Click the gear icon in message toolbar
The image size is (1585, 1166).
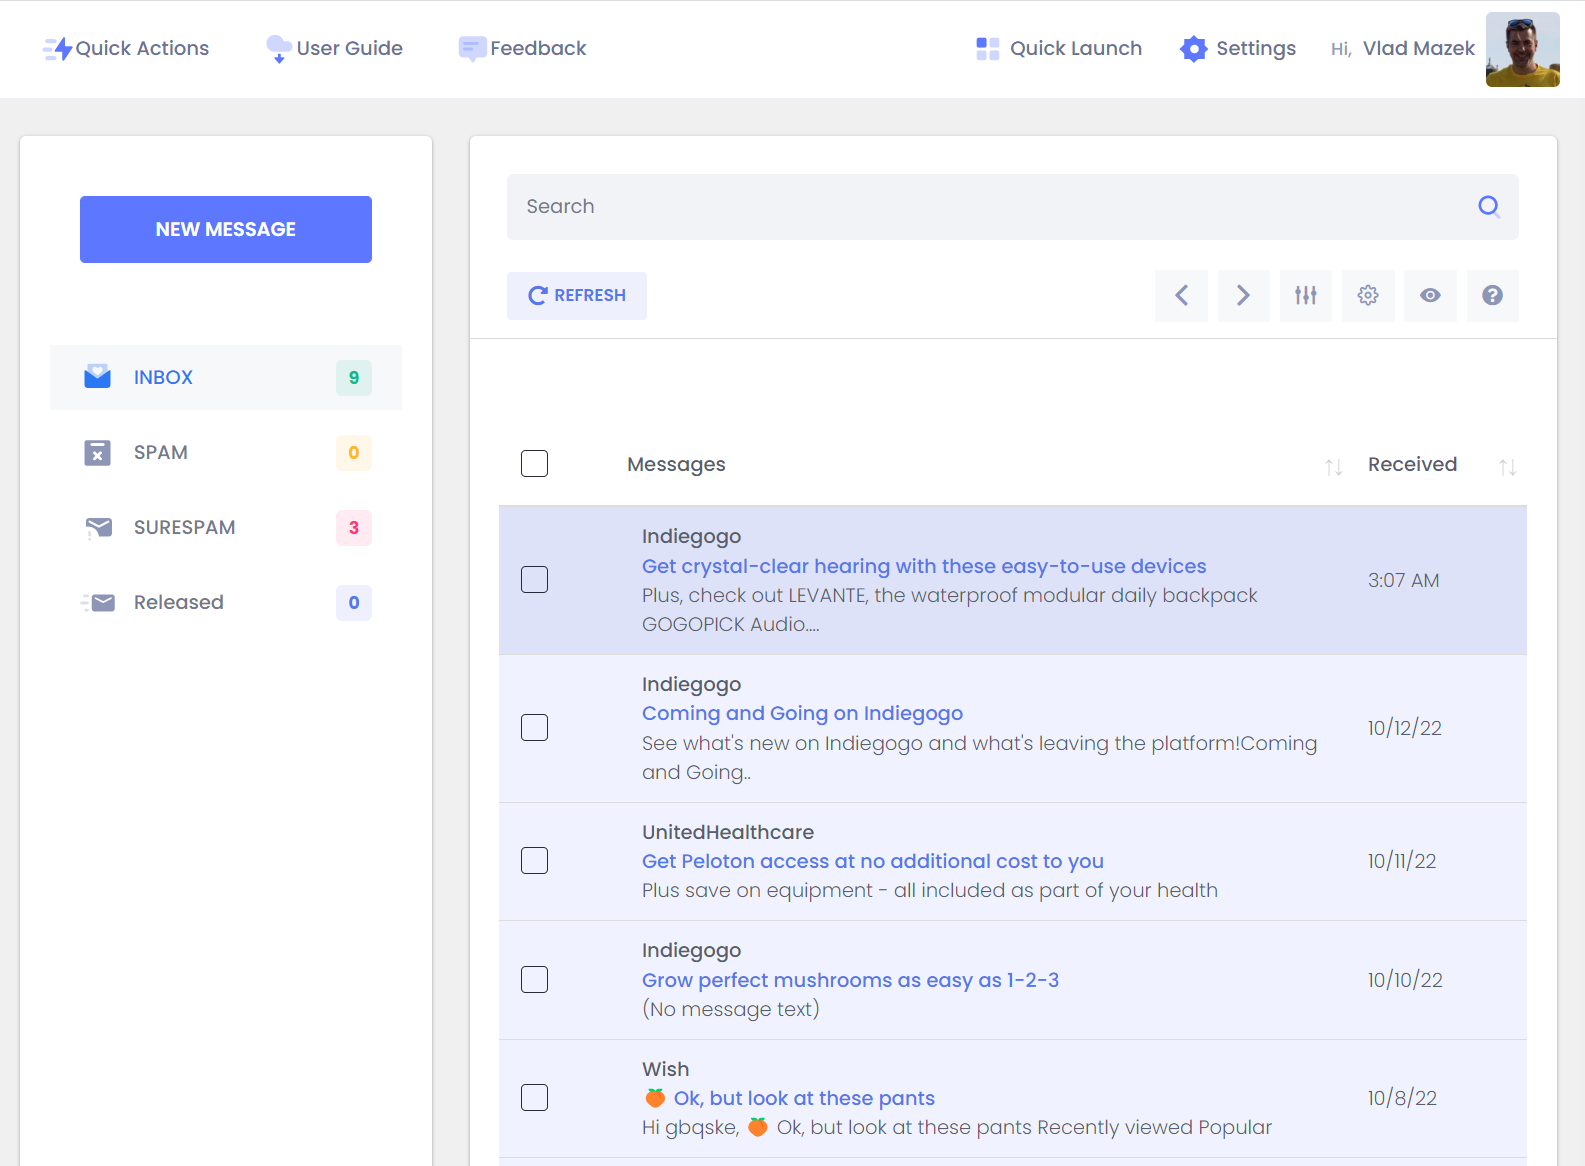click(x=1367, y=295)
